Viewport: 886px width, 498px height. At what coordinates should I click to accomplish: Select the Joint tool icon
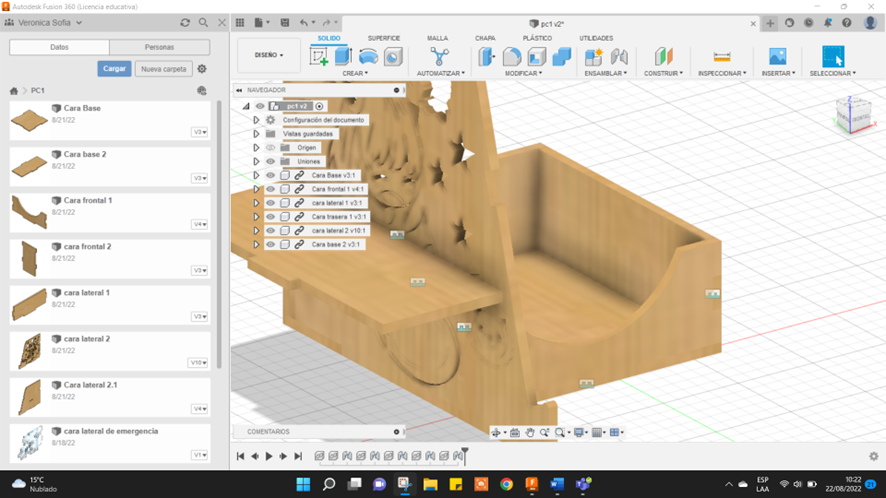[619, 57]
